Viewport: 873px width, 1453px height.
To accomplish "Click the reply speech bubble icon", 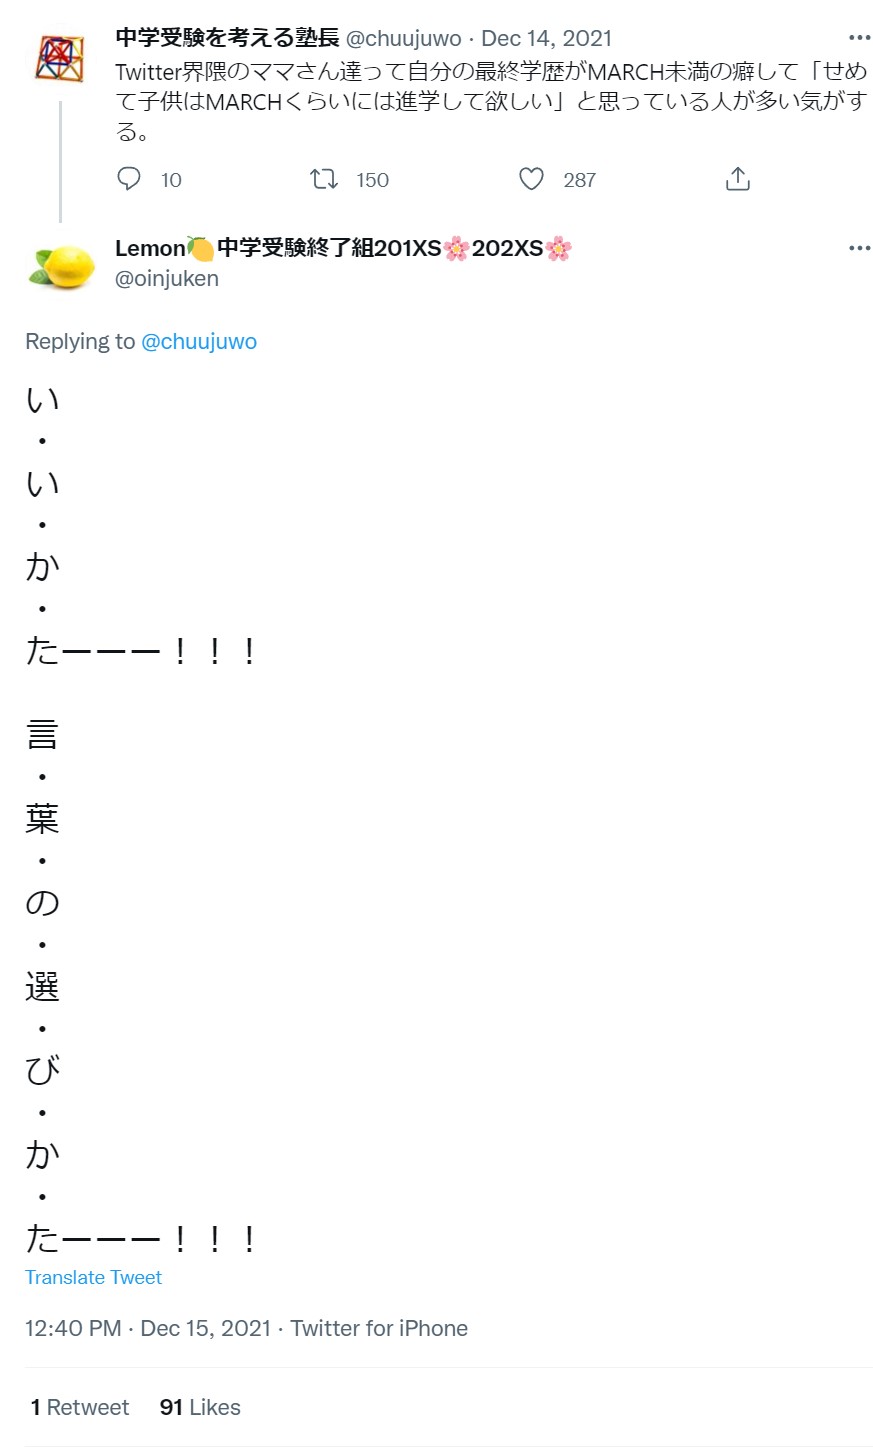I will pyautogui.click(x=129, y=179).
